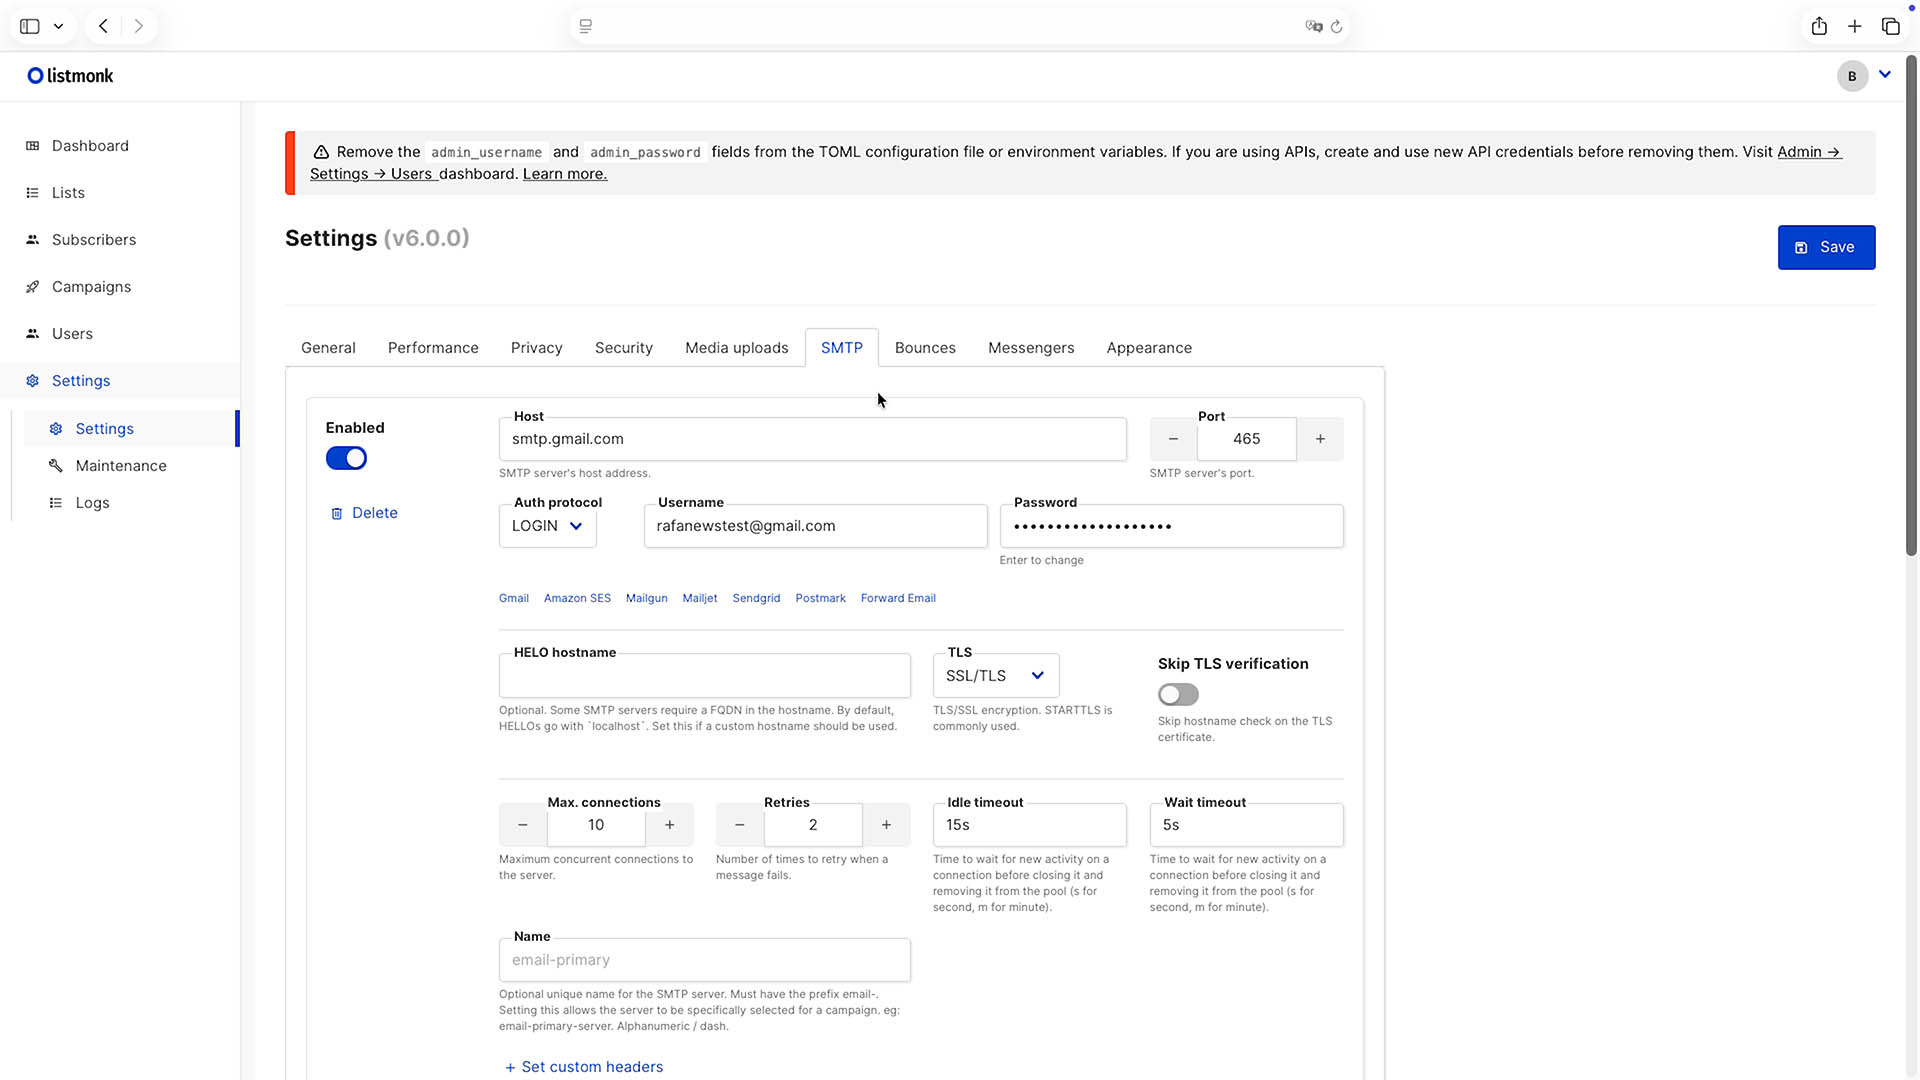Delete this SMTP server via trash icon
The height and width of the screenshot is (1080, 1920).
337,512
